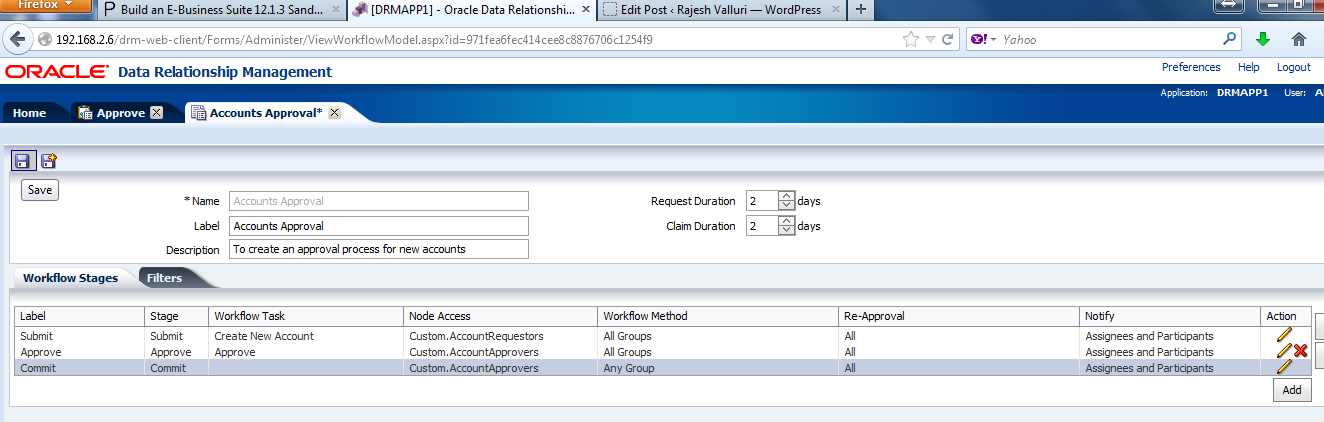Select the [DRMAPP1] Oracle Data Relationship browser tab

tap(472, 10)
